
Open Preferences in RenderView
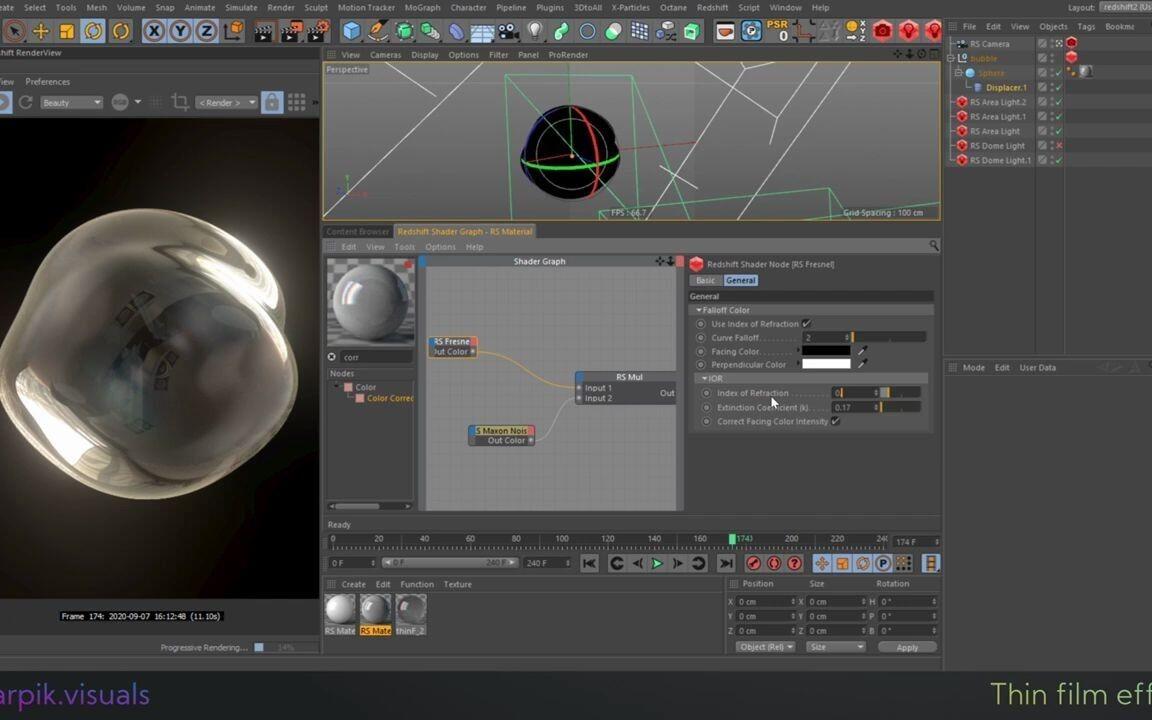48,82
